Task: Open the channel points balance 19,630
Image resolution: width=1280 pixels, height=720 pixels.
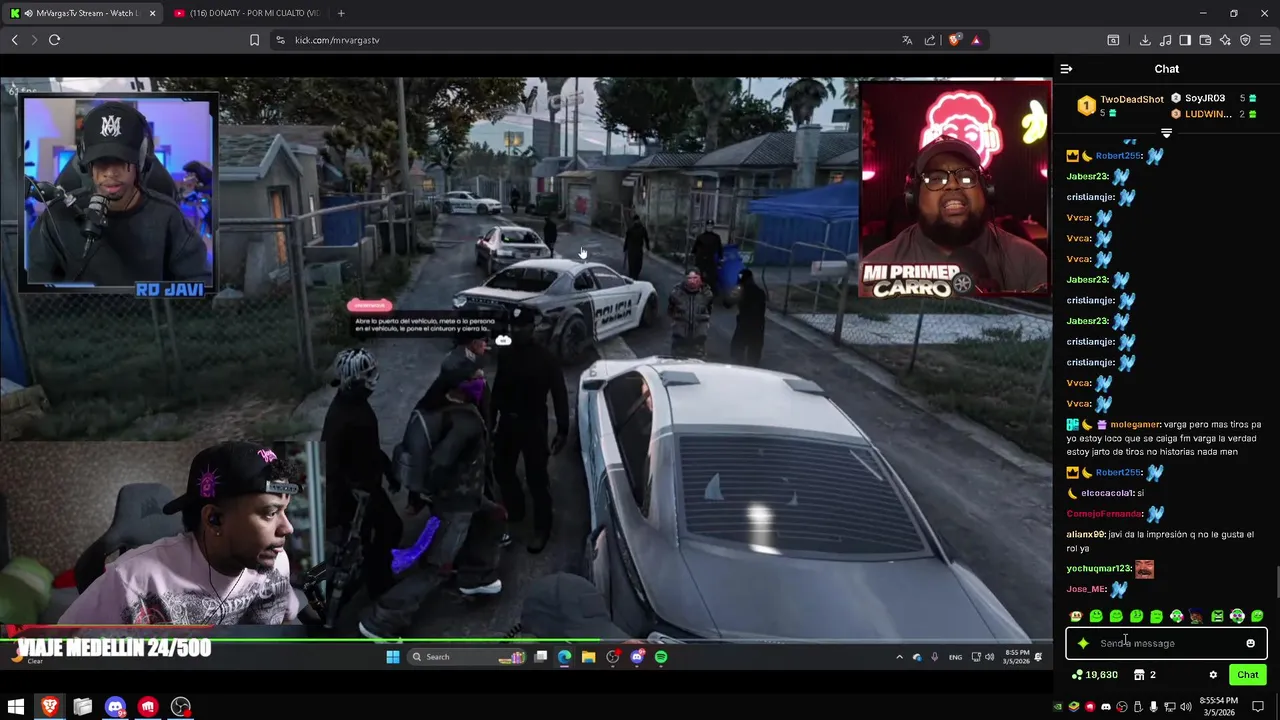Action: 1095,675
